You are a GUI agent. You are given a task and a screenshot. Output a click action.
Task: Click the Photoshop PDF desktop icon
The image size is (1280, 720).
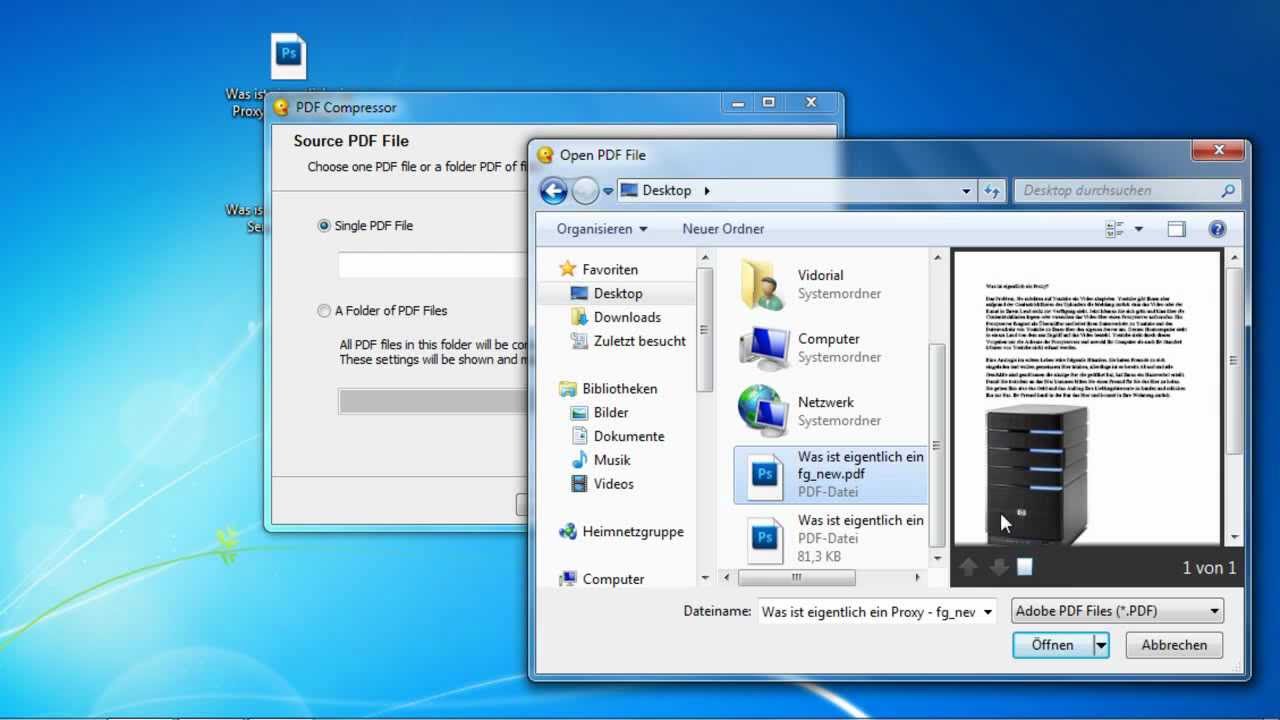click(x=288, y=55)
